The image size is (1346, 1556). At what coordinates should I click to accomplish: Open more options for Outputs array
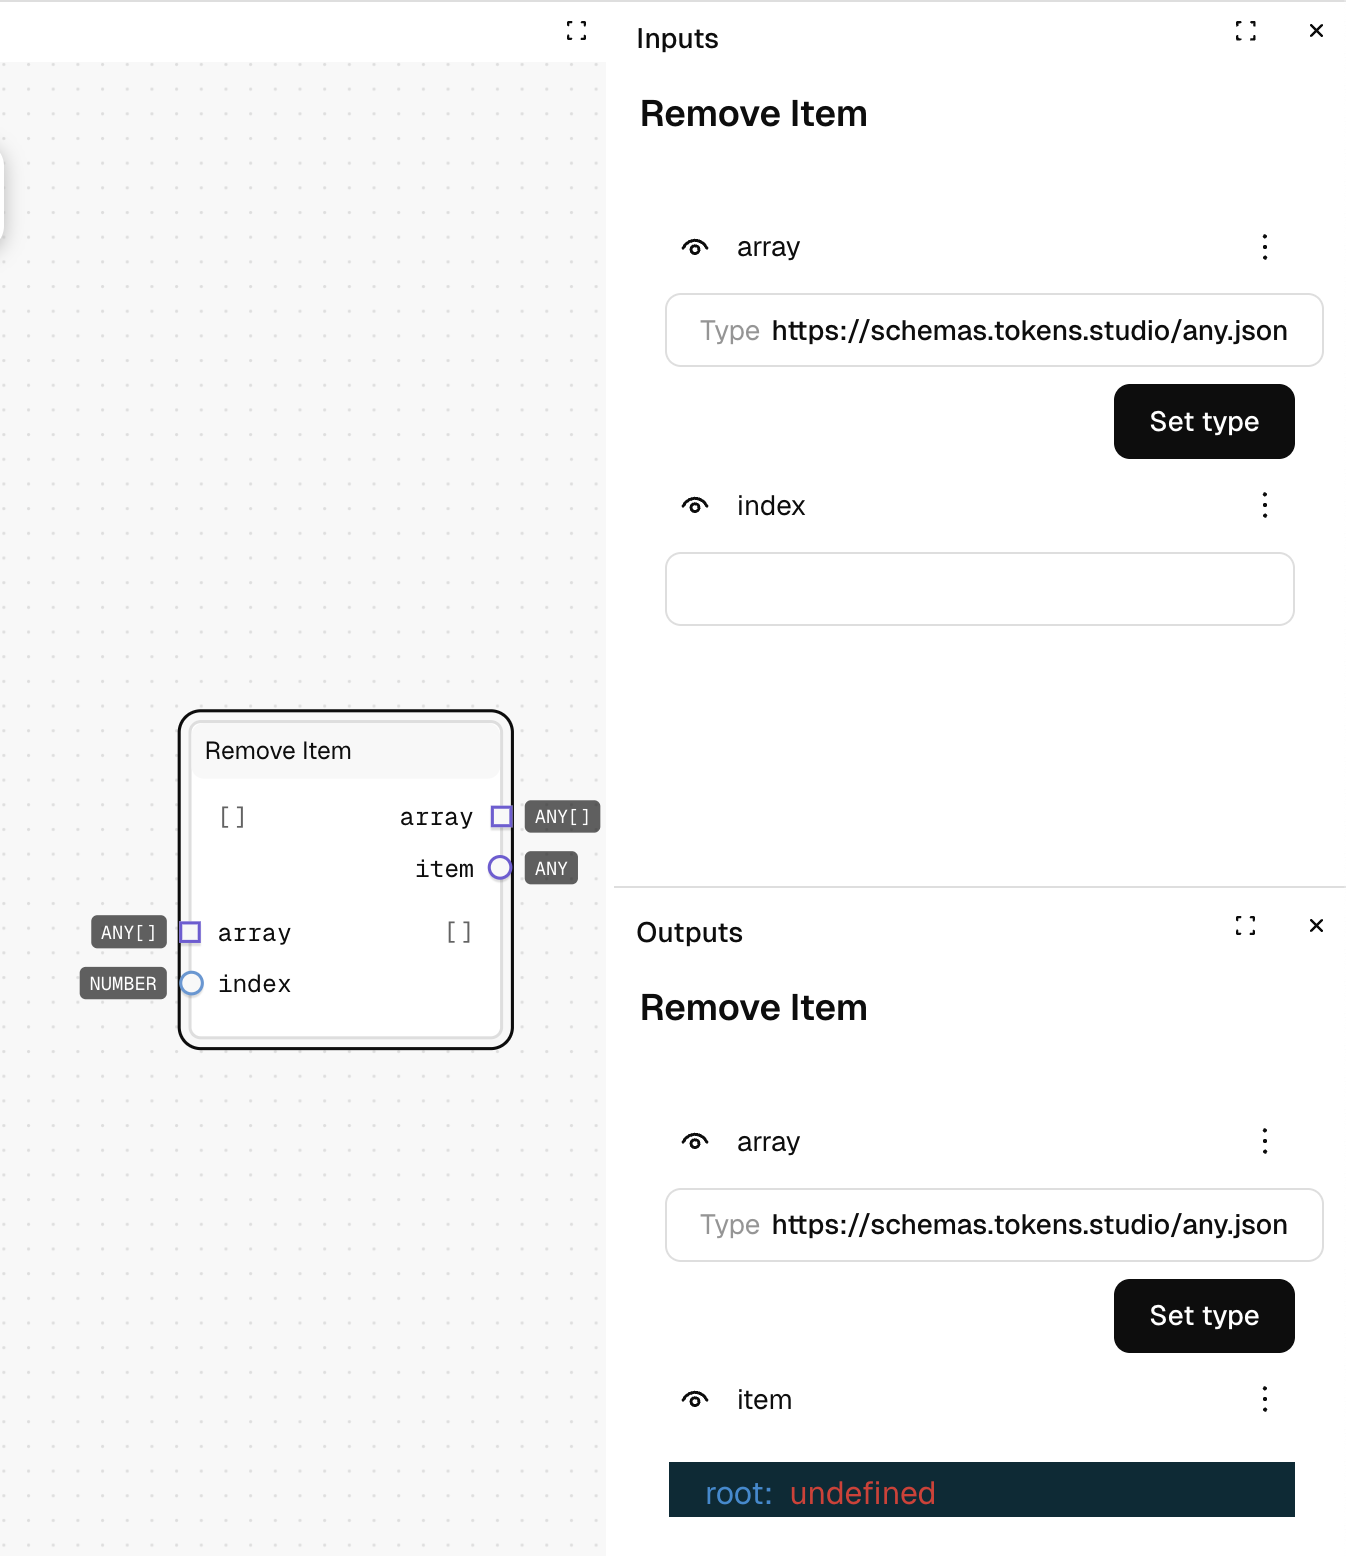point(1265,1141)
